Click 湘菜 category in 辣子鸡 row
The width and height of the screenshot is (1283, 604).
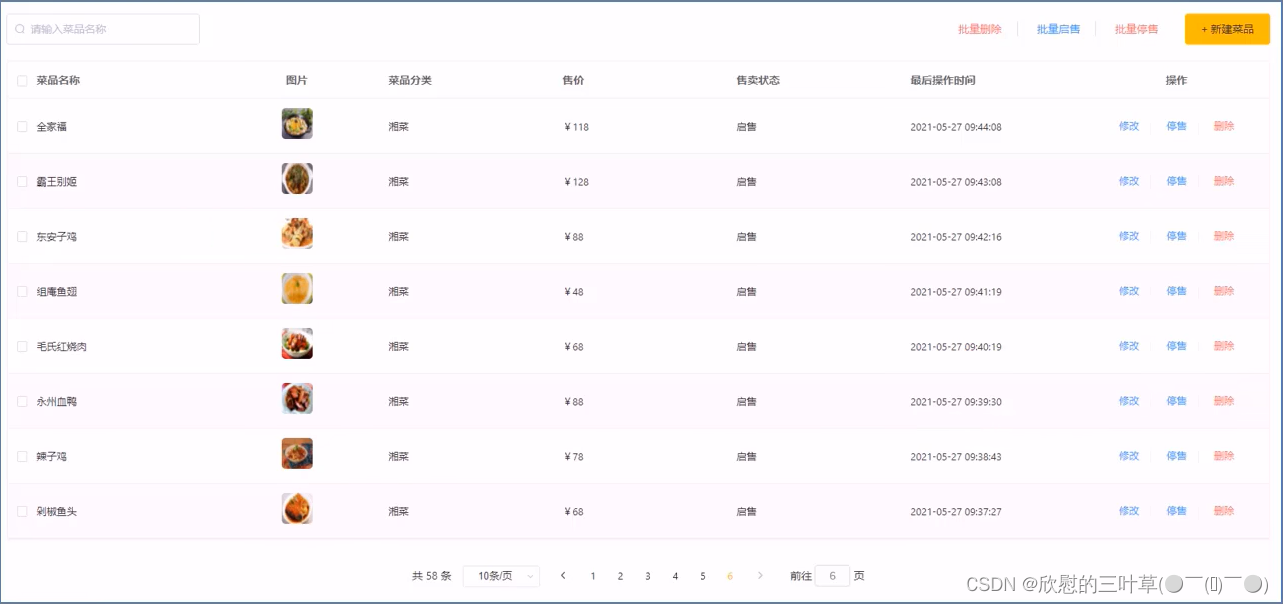click(x=399, y=457)
